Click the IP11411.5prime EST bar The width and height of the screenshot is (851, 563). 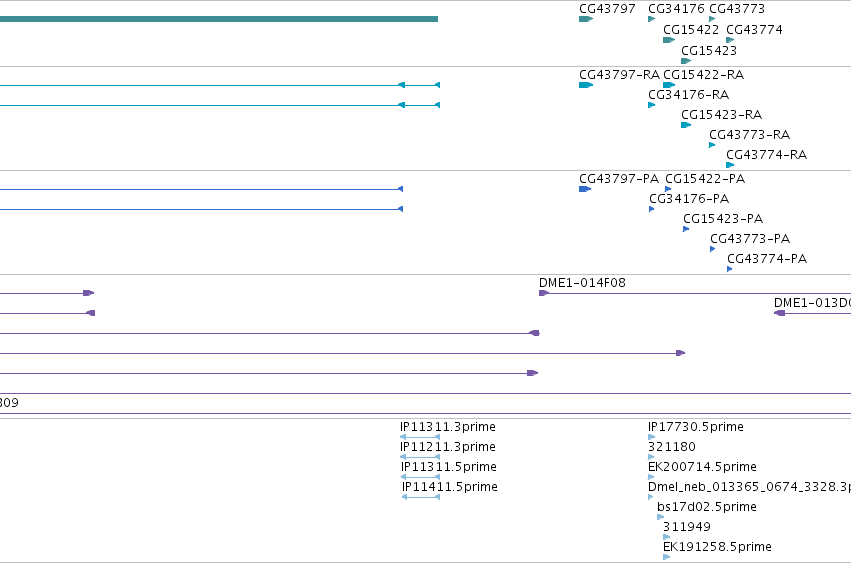tap(421, 497)
